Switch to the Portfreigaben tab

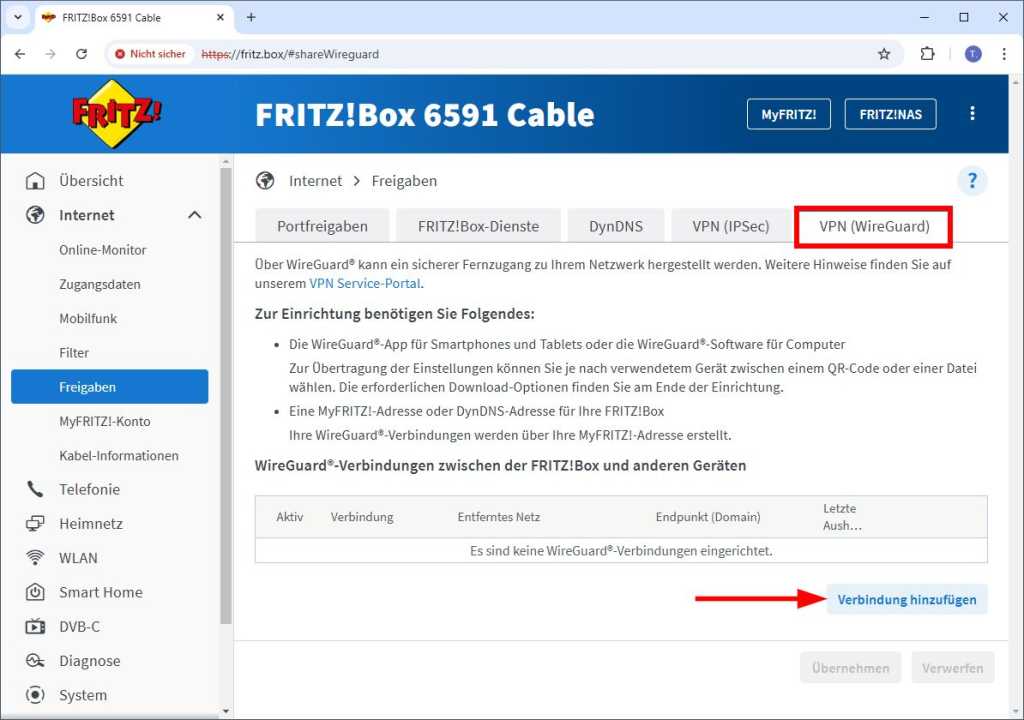point(321,225)
